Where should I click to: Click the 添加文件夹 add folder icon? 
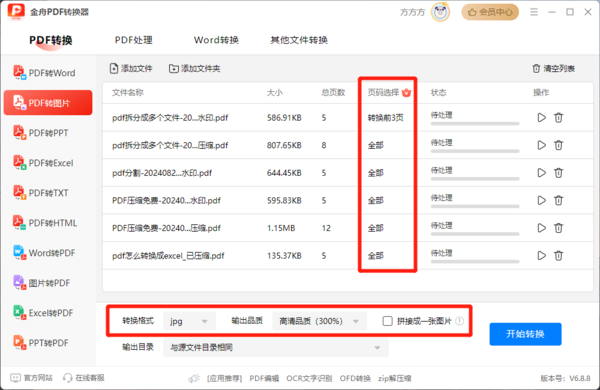[x=174, y=69]
